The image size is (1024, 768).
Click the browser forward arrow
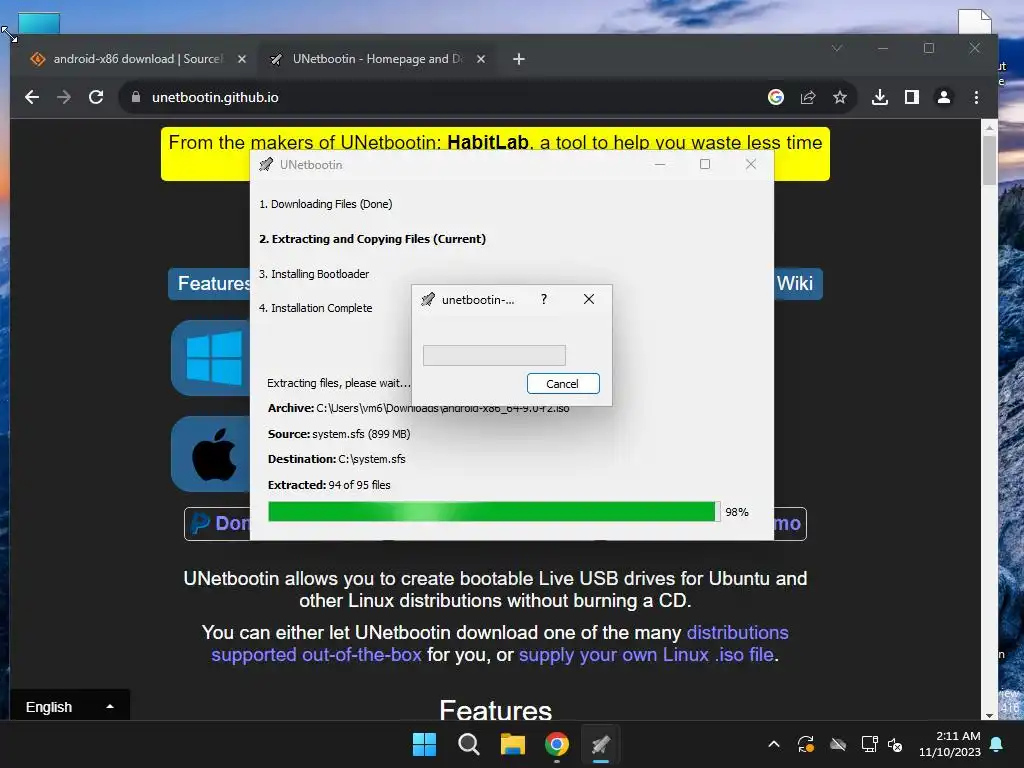coord(64,97)
